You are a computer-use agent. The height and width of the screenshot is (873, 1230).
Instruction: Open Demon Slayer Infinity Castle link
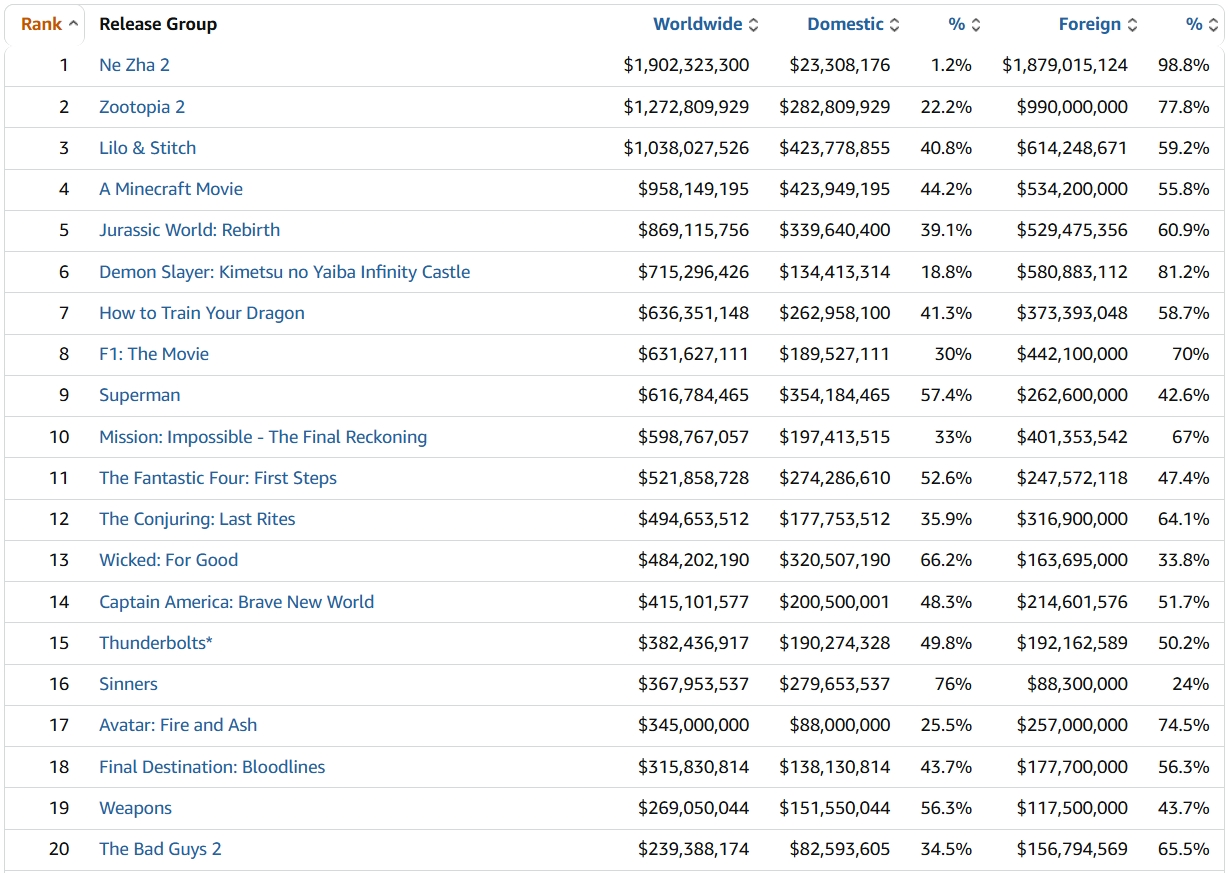284,272
